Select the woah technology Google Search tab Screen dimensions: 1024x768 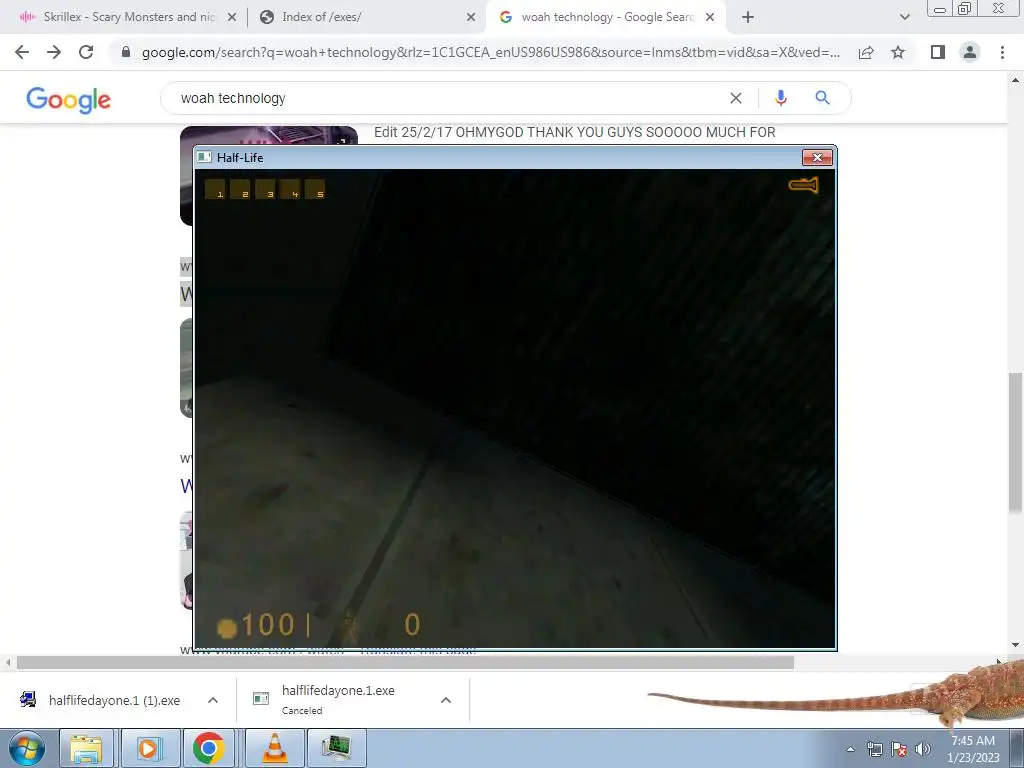coord(604,17)
